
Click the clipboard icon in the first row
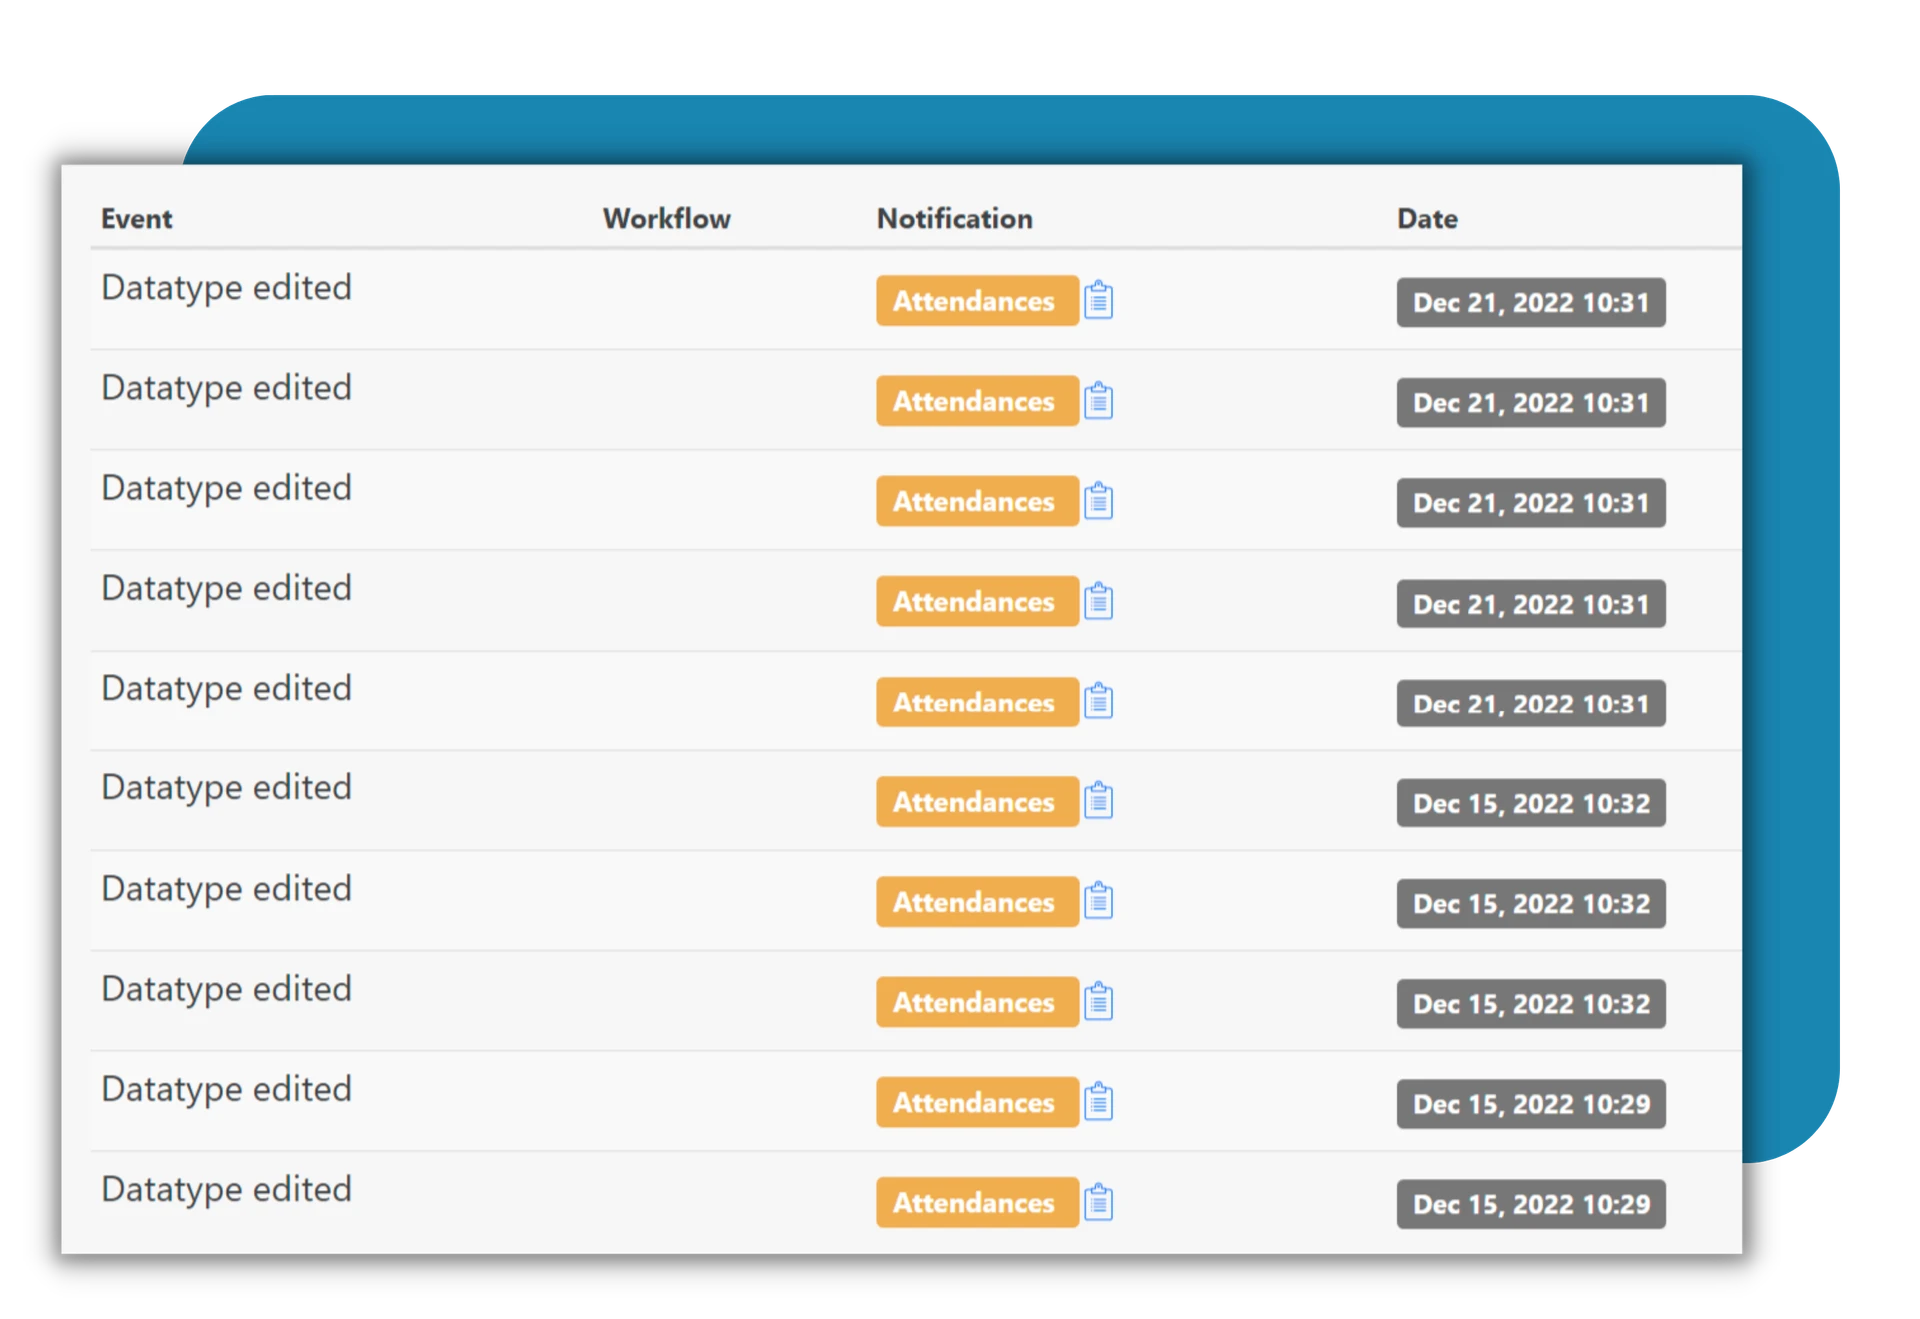pyautogui.click(x=1100, y=300)
